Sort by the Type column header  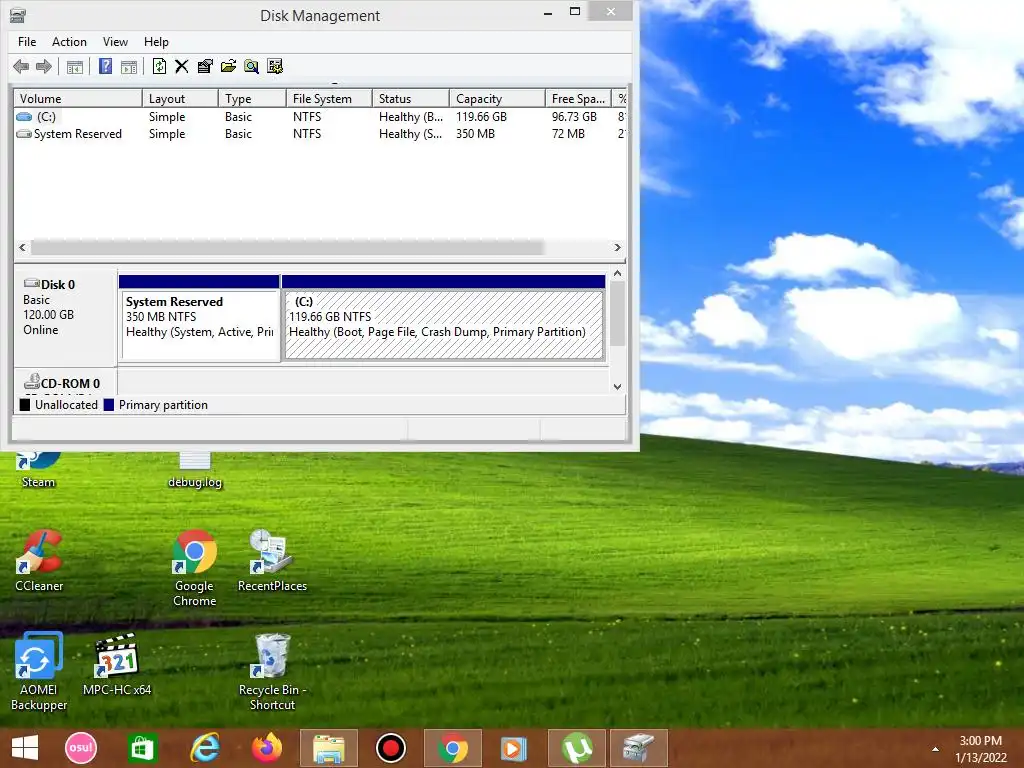(x=252, y=99)
